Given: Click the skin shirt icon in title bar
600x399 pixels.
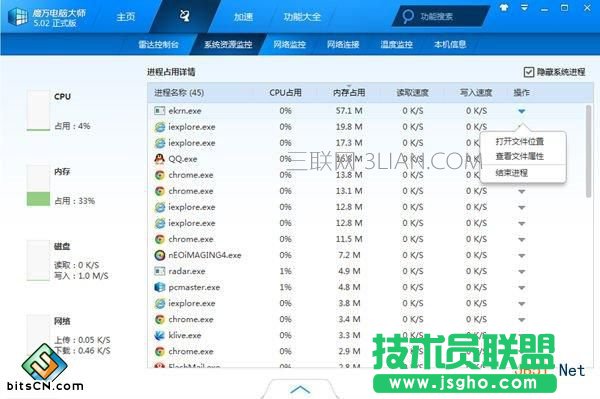Looking at the screenshot, I should [x=504, y=8].
